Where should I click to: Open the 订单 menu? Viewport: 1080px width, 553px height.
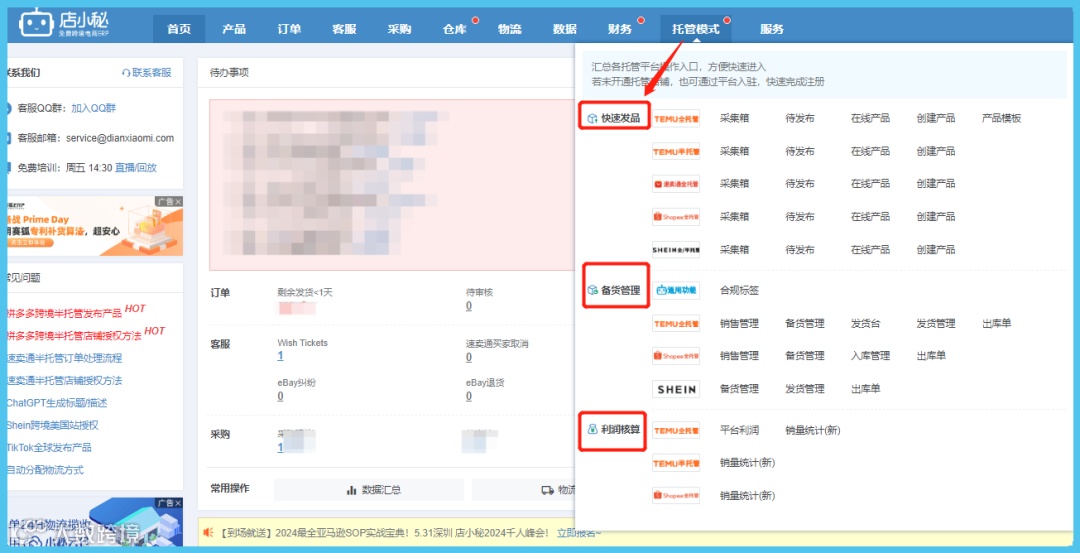tap(289, 29)
